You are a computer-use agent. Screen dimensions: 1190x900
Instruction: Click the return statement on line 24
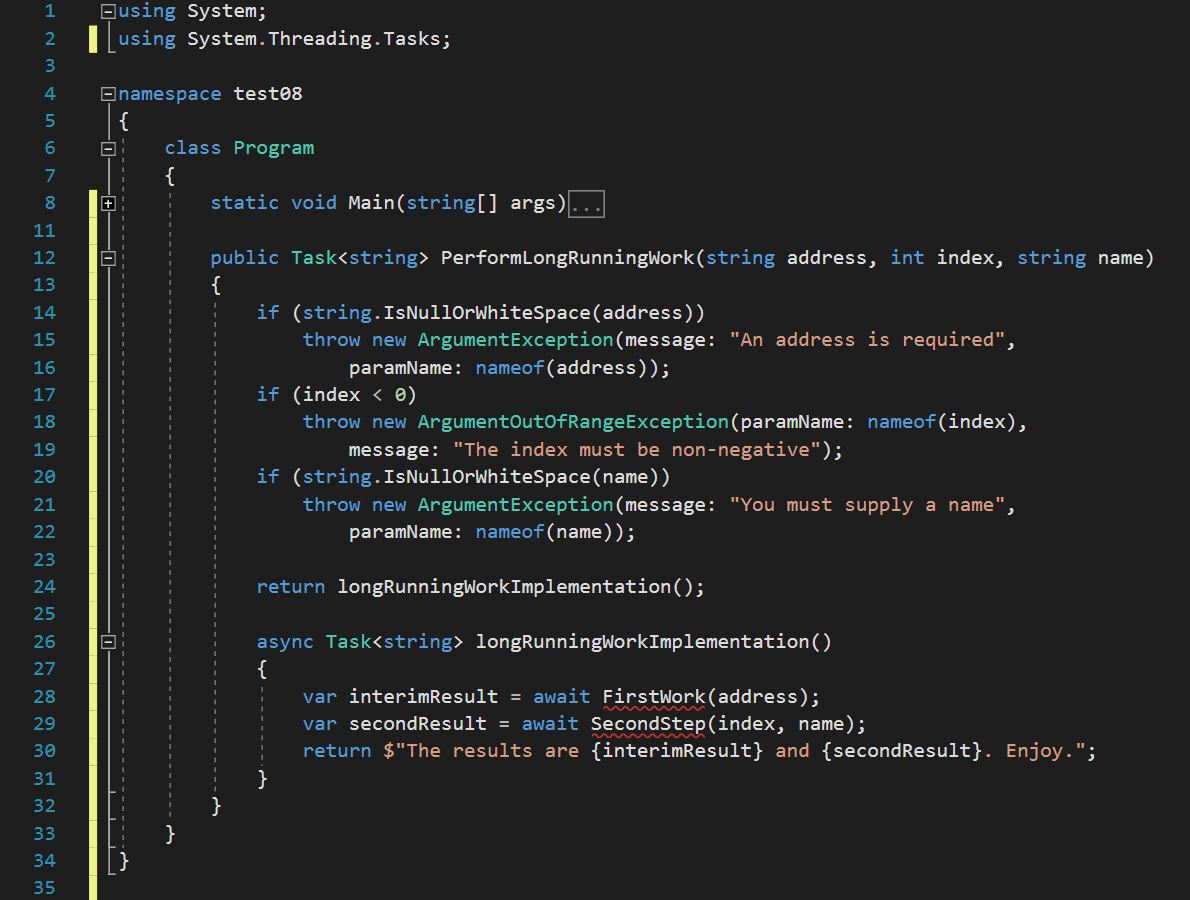tap(290, 586)
